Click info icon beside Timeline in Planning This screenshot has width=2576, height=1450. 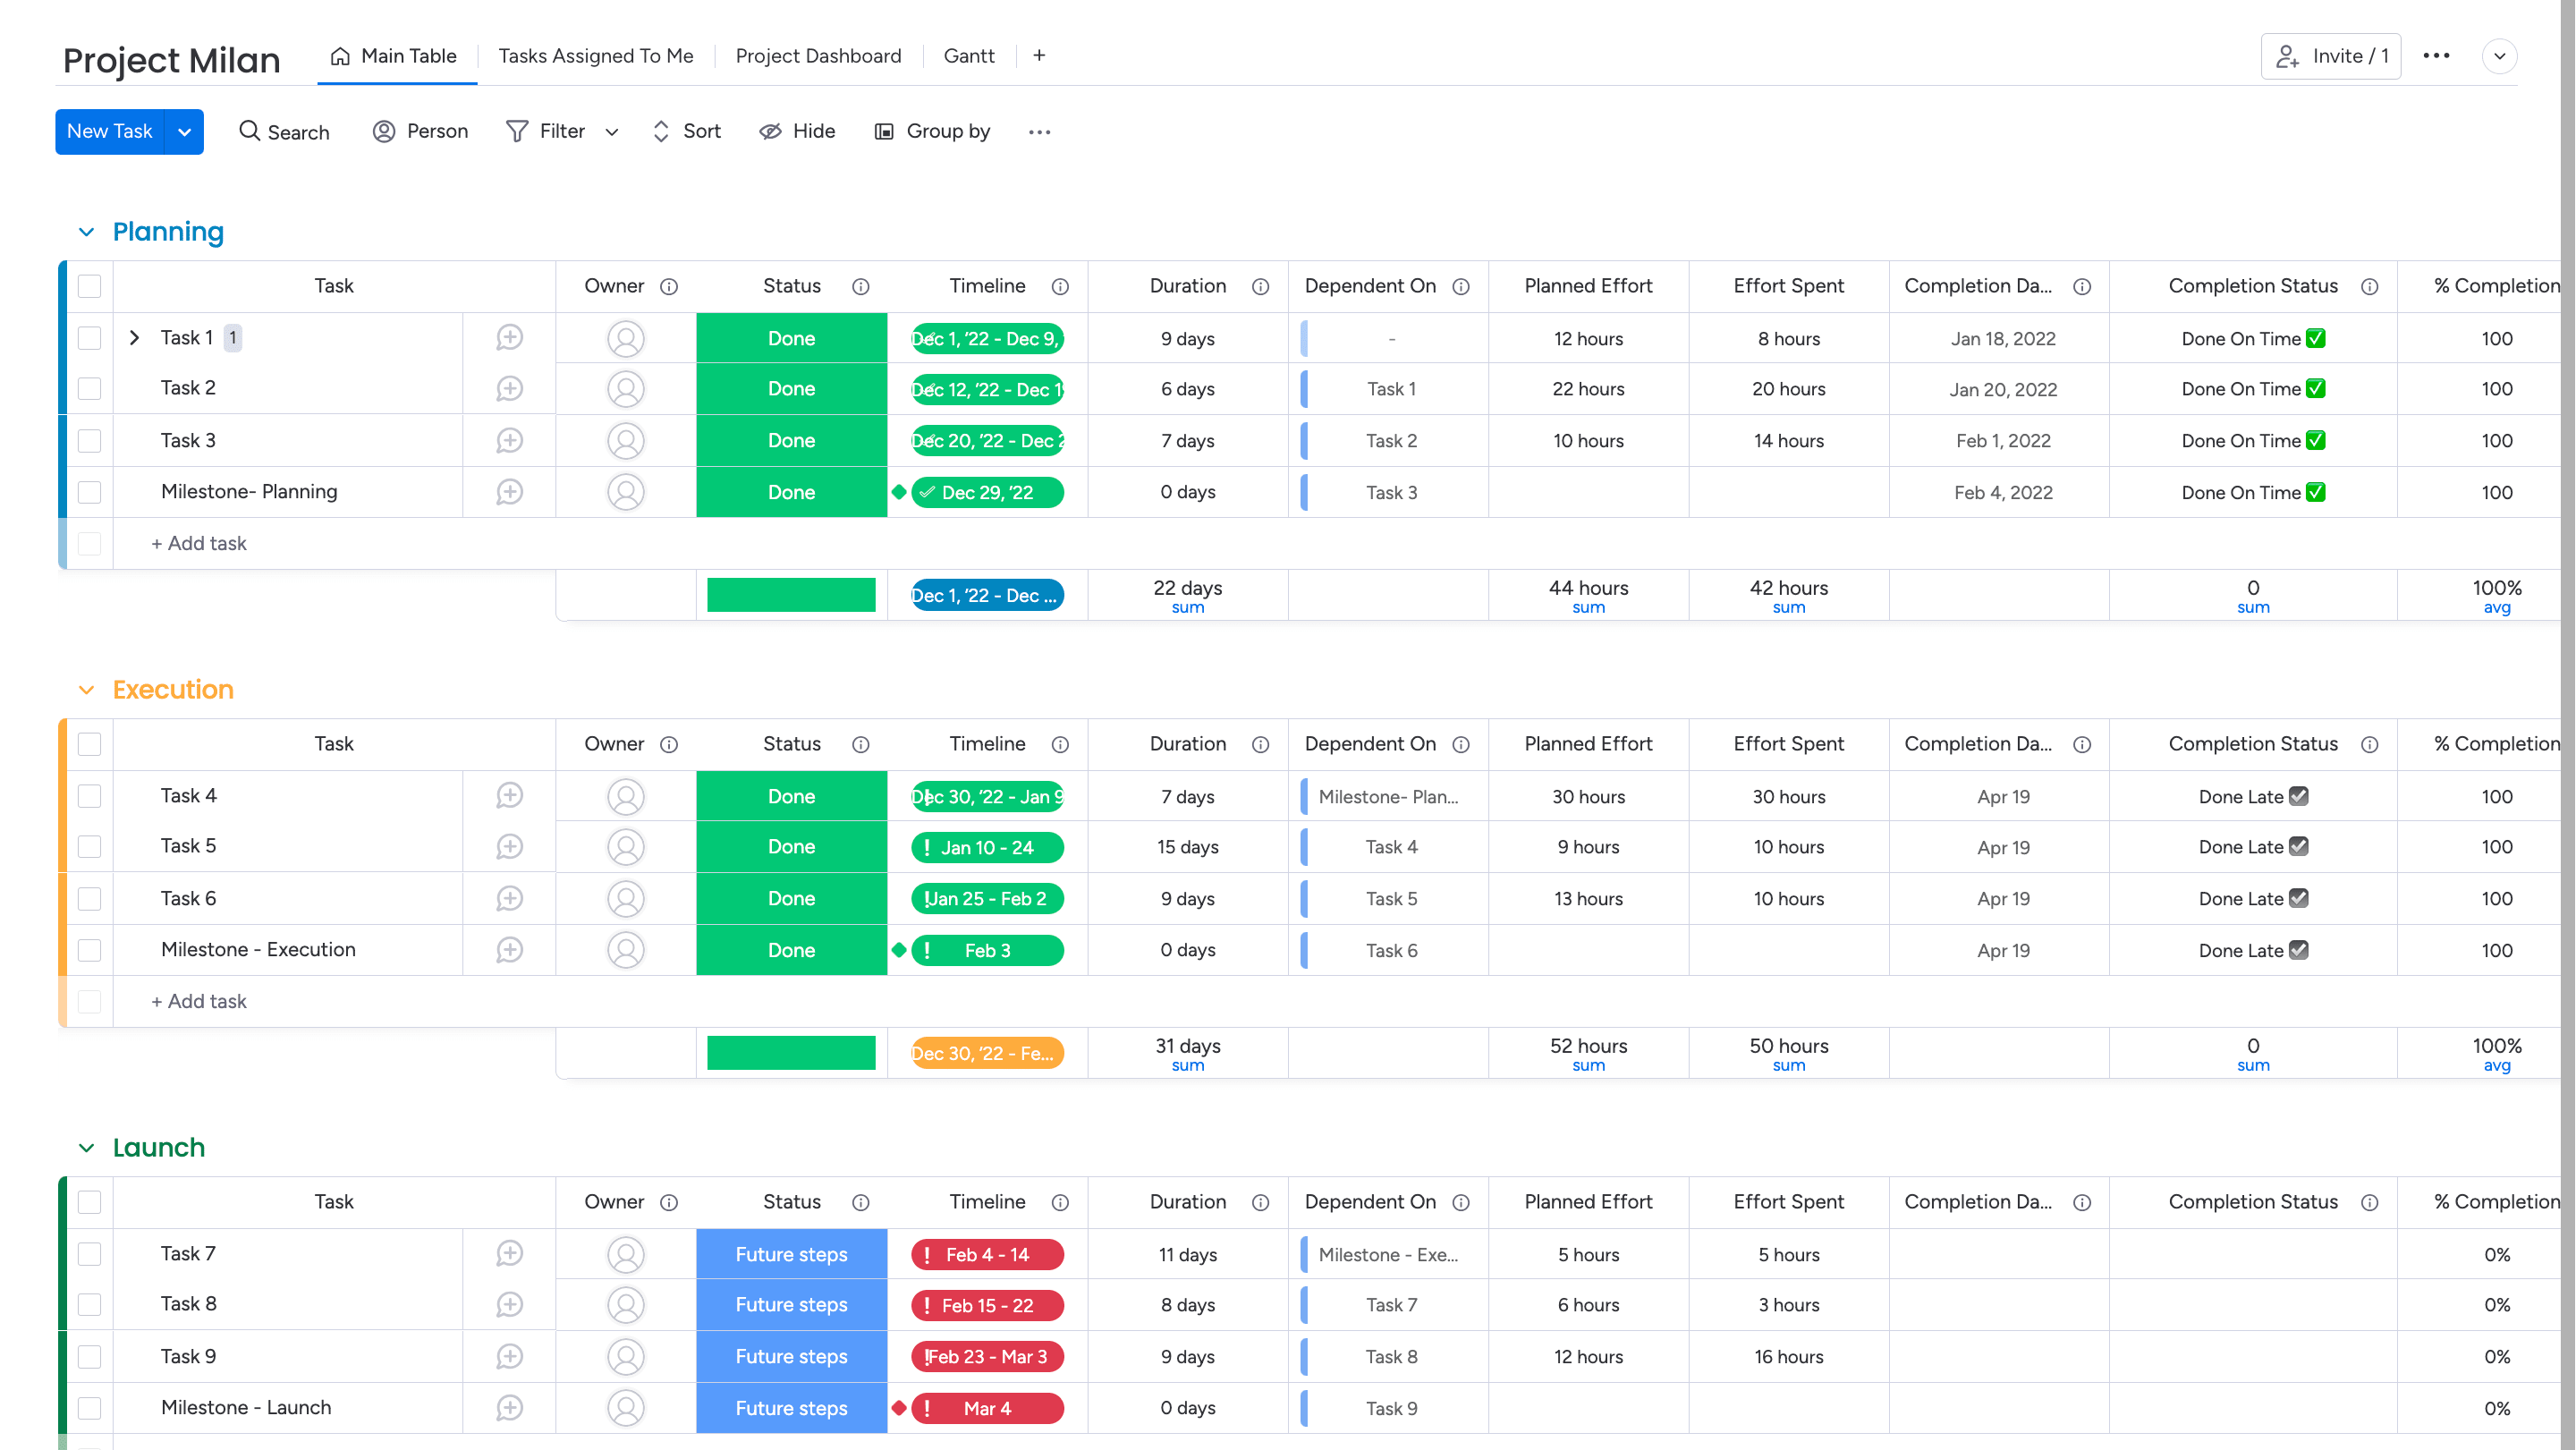coord(1060,287)
